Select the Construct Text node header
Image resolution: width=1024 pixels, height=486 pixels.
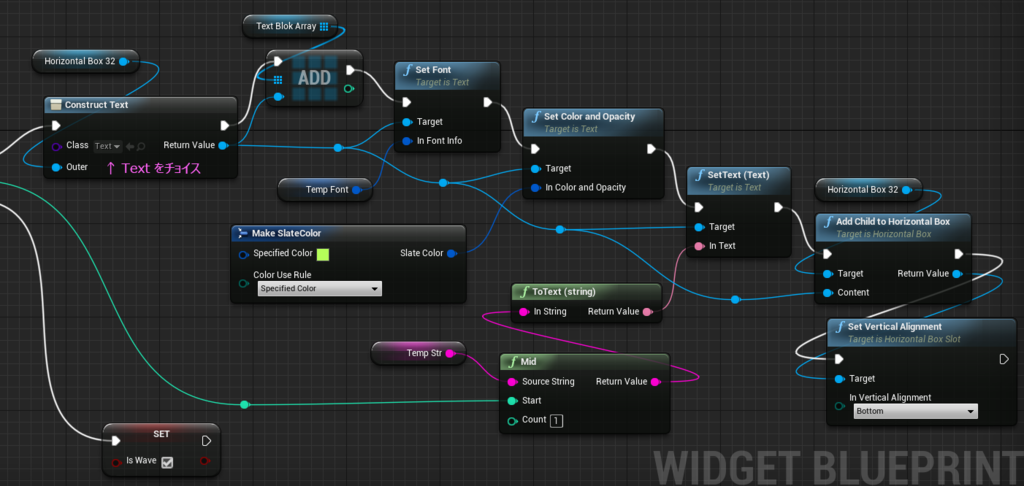pyautogui.click(x=140, y=105)
